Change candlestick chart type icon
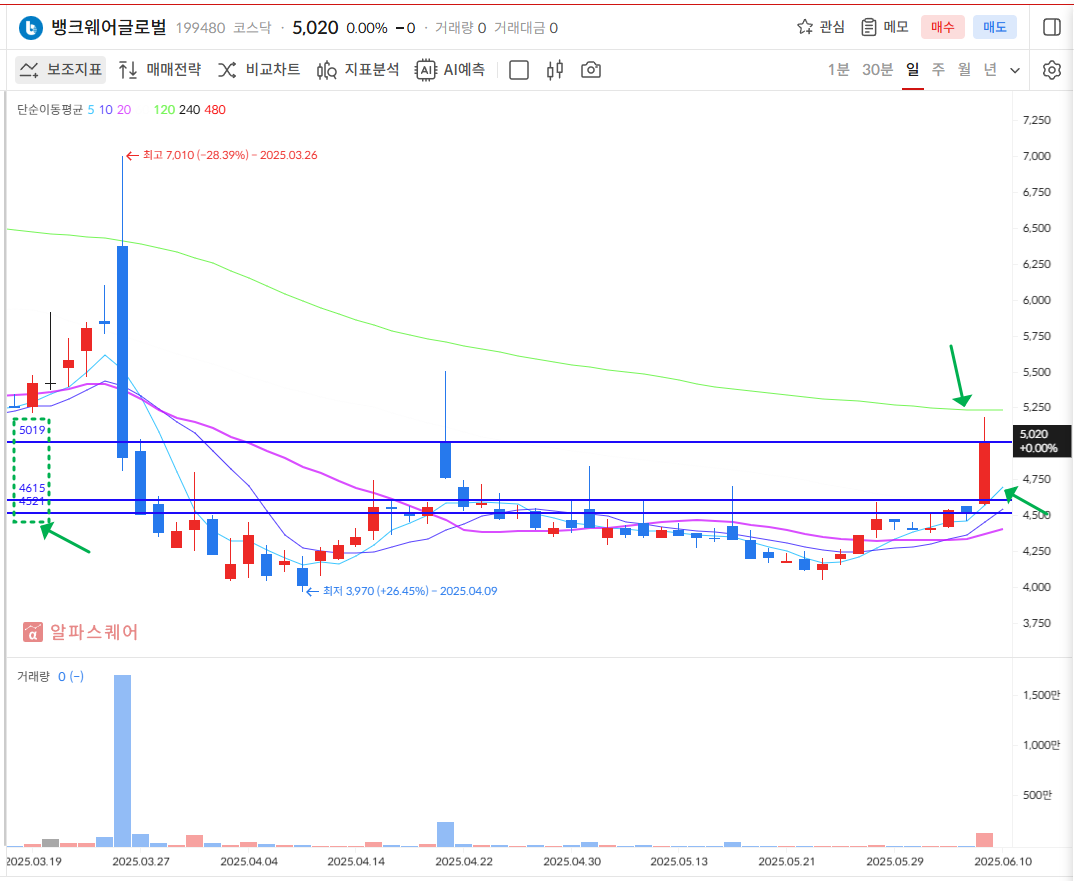Screen dimensions: 1074x881 click(555, 70)
